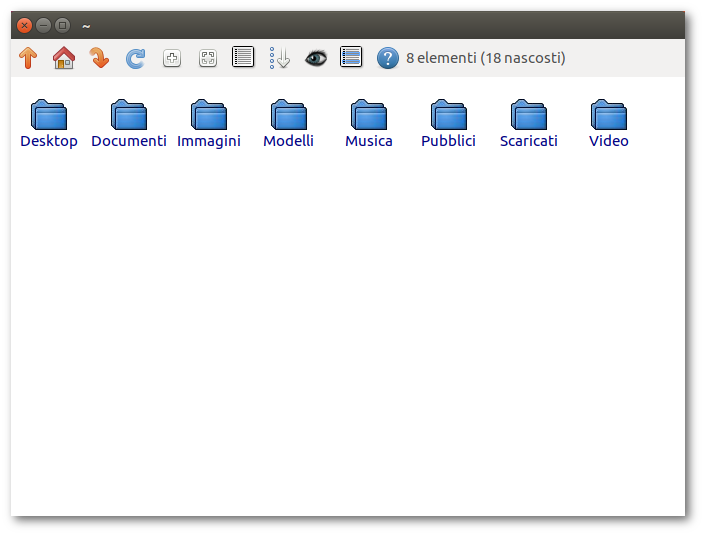
Task: Click the Immagini folder icon
Action: 209,116
